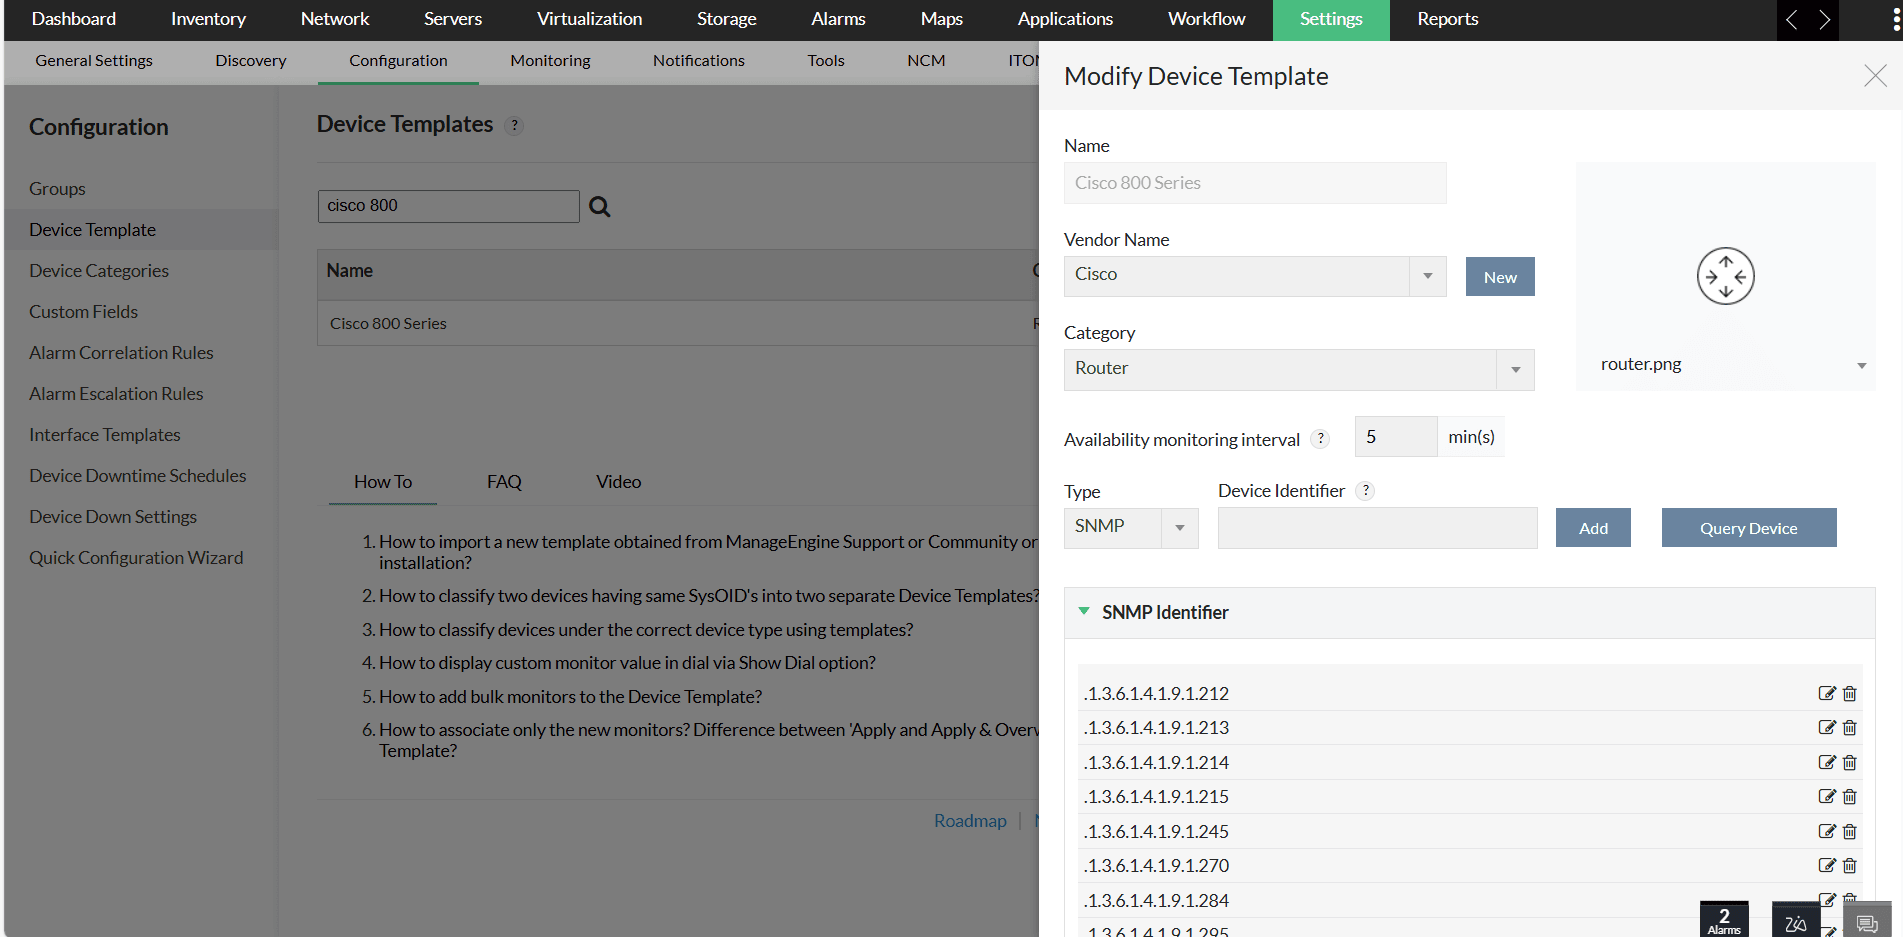Open the Servers menu
1903x937 pixels.
453,19
